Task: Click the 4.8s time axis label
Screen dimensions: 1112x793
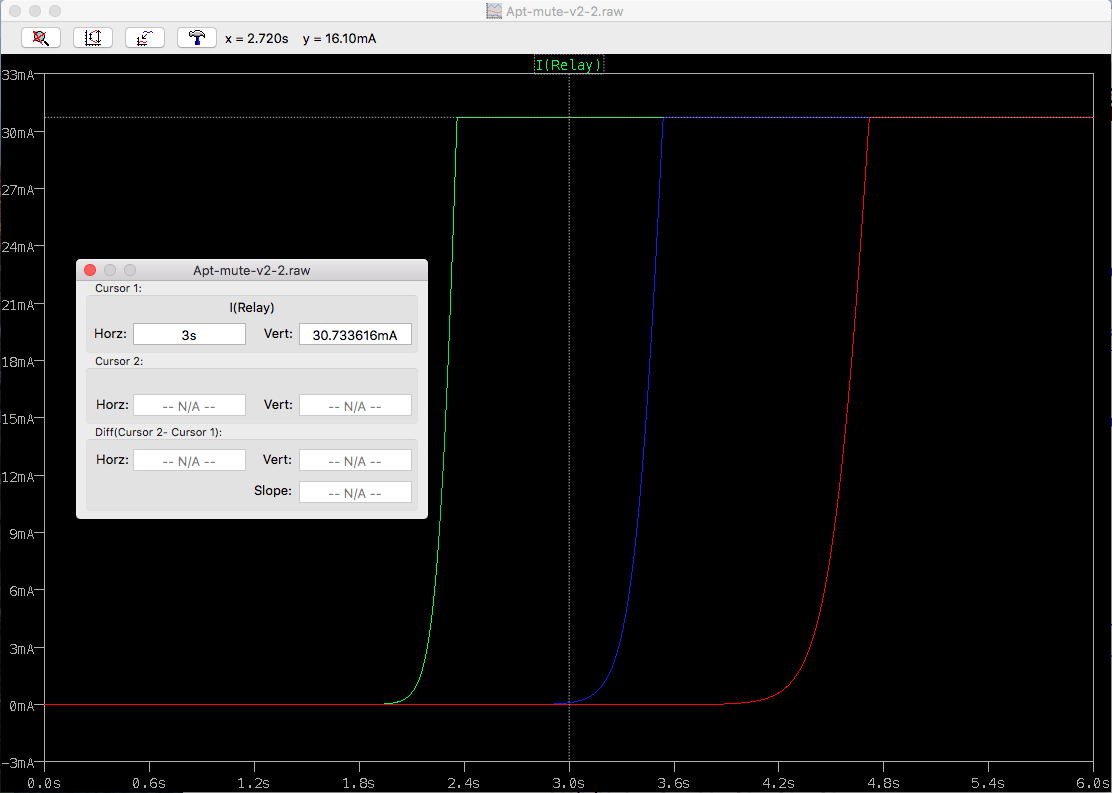Action: pos(884,784)
